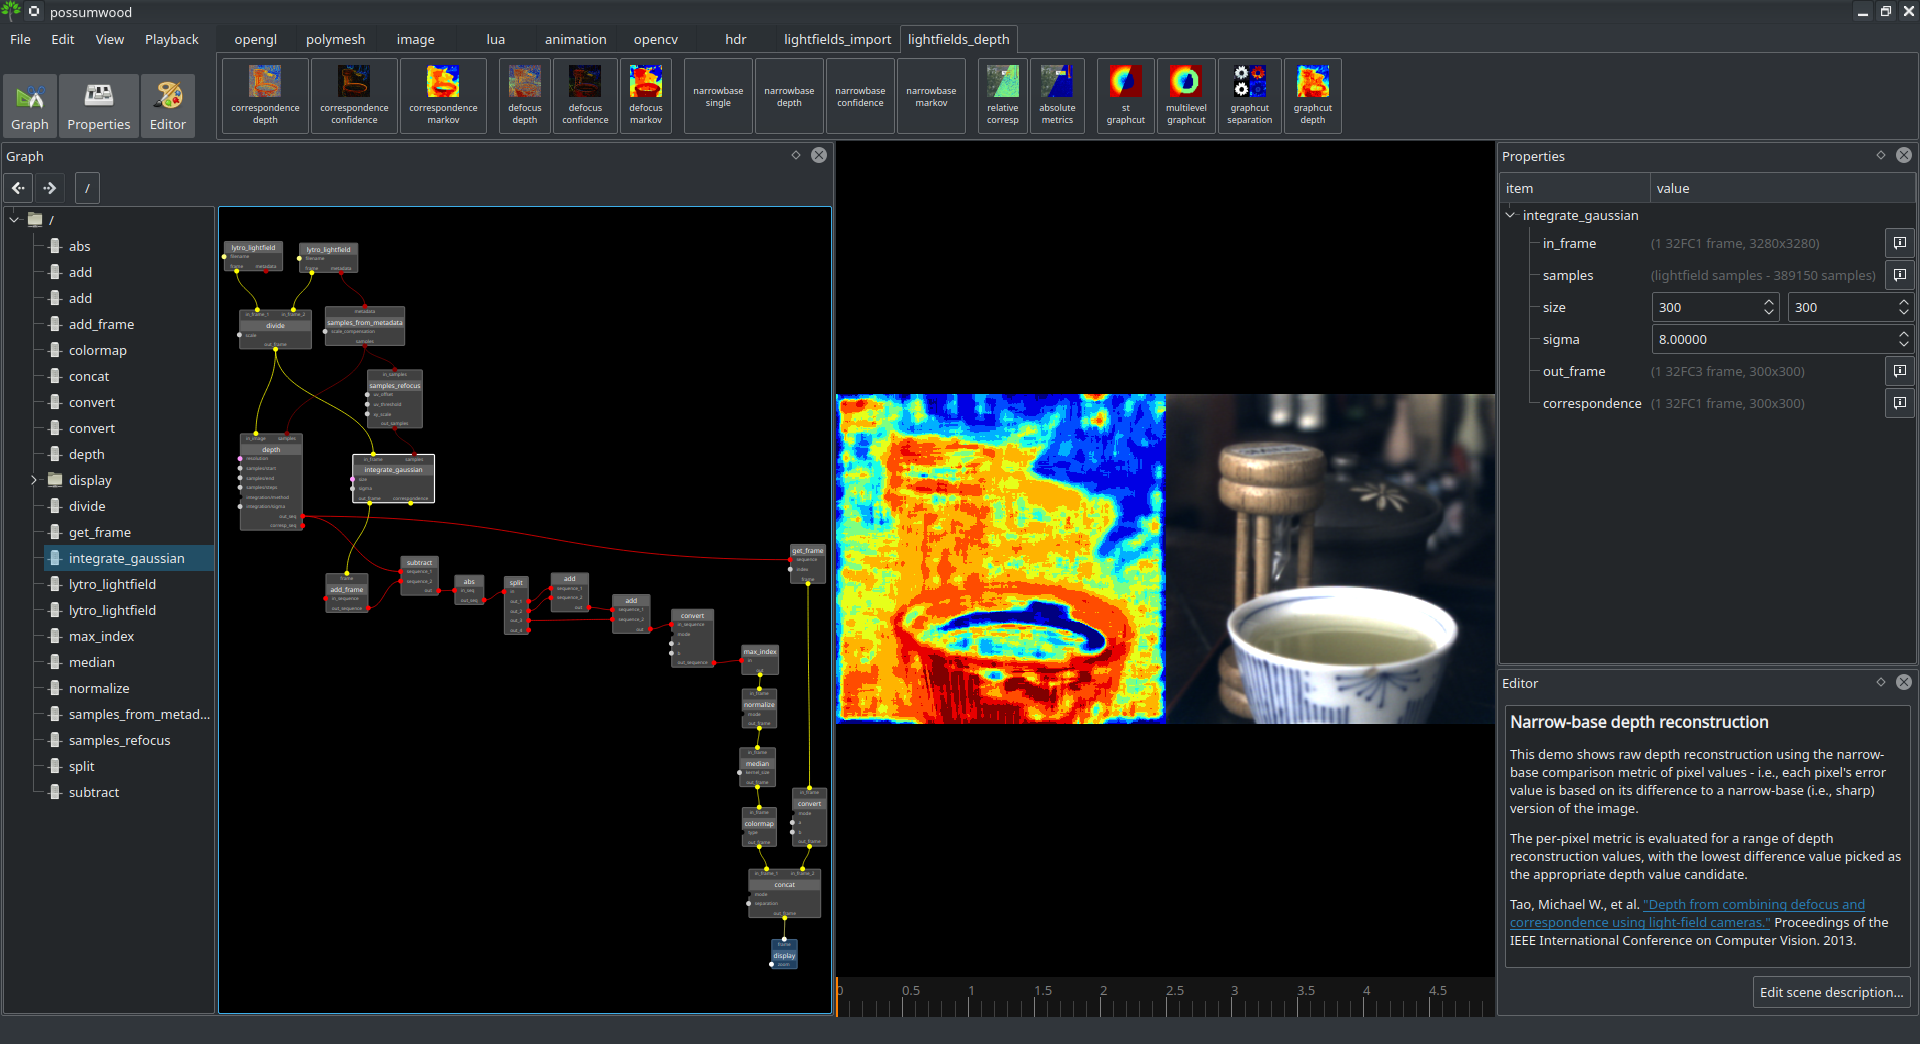
Task: Select the display node in graph
Action: tap(784, 954)
